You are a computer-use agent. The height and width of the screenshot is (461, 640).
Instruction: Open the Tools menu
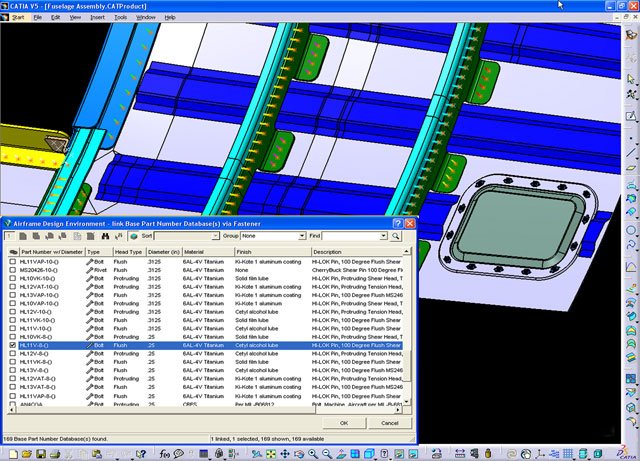tap(120, 17)
